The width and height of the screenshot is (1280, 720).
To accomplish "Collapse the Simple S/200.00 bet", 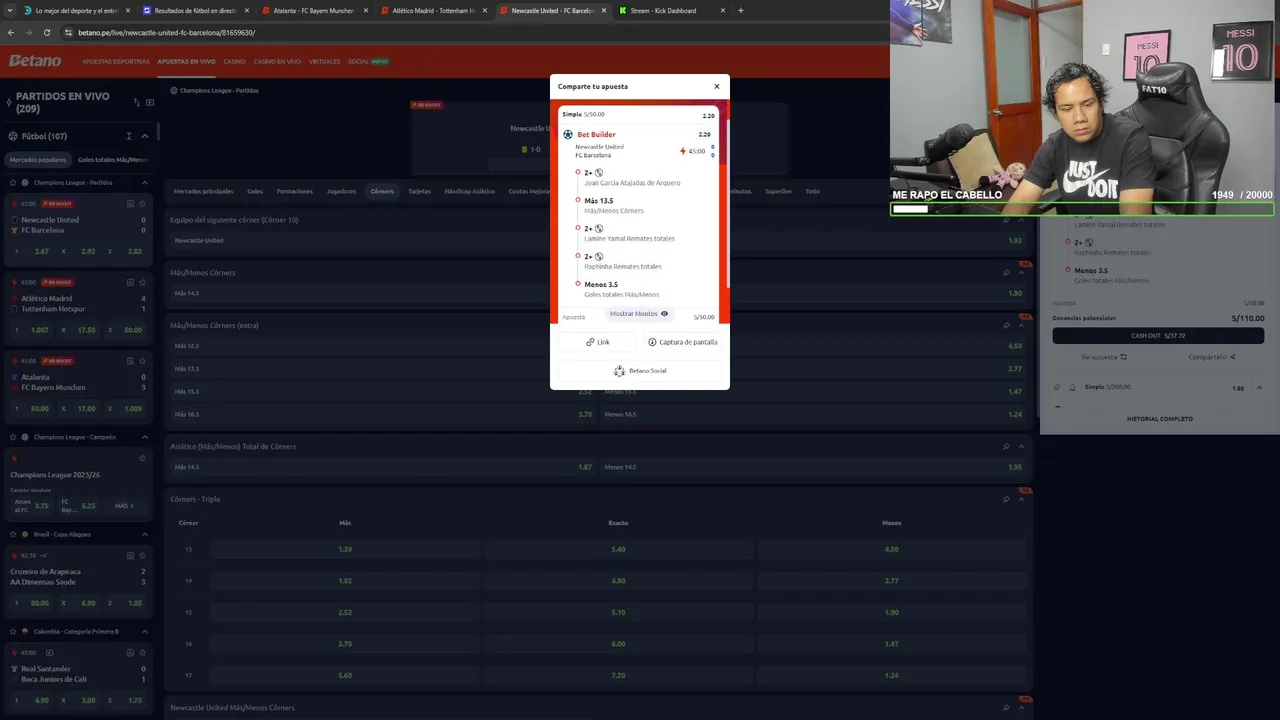I will [x=1259, y=387].
